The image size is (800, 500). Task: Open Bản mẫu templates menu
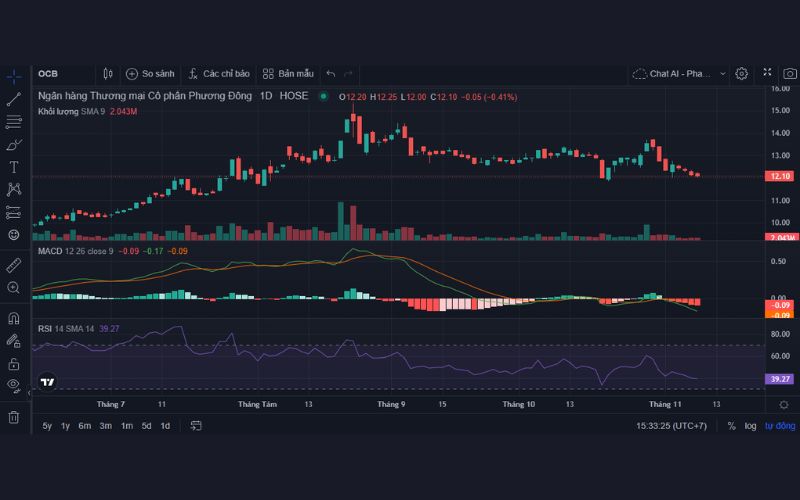(x=288, y=73)
